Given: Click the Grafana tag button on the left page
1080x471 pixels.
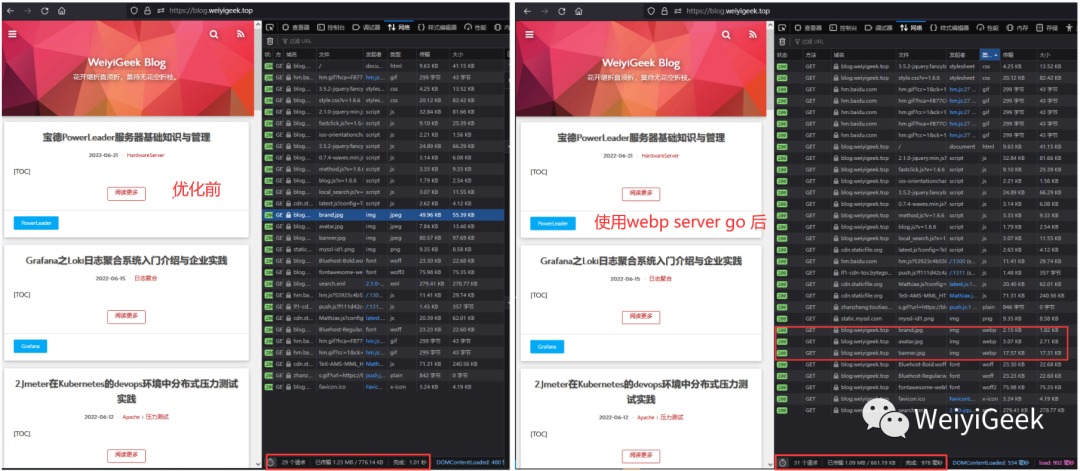Looking at the screenshot, I should pyautogui.click(x=30, y=346).
